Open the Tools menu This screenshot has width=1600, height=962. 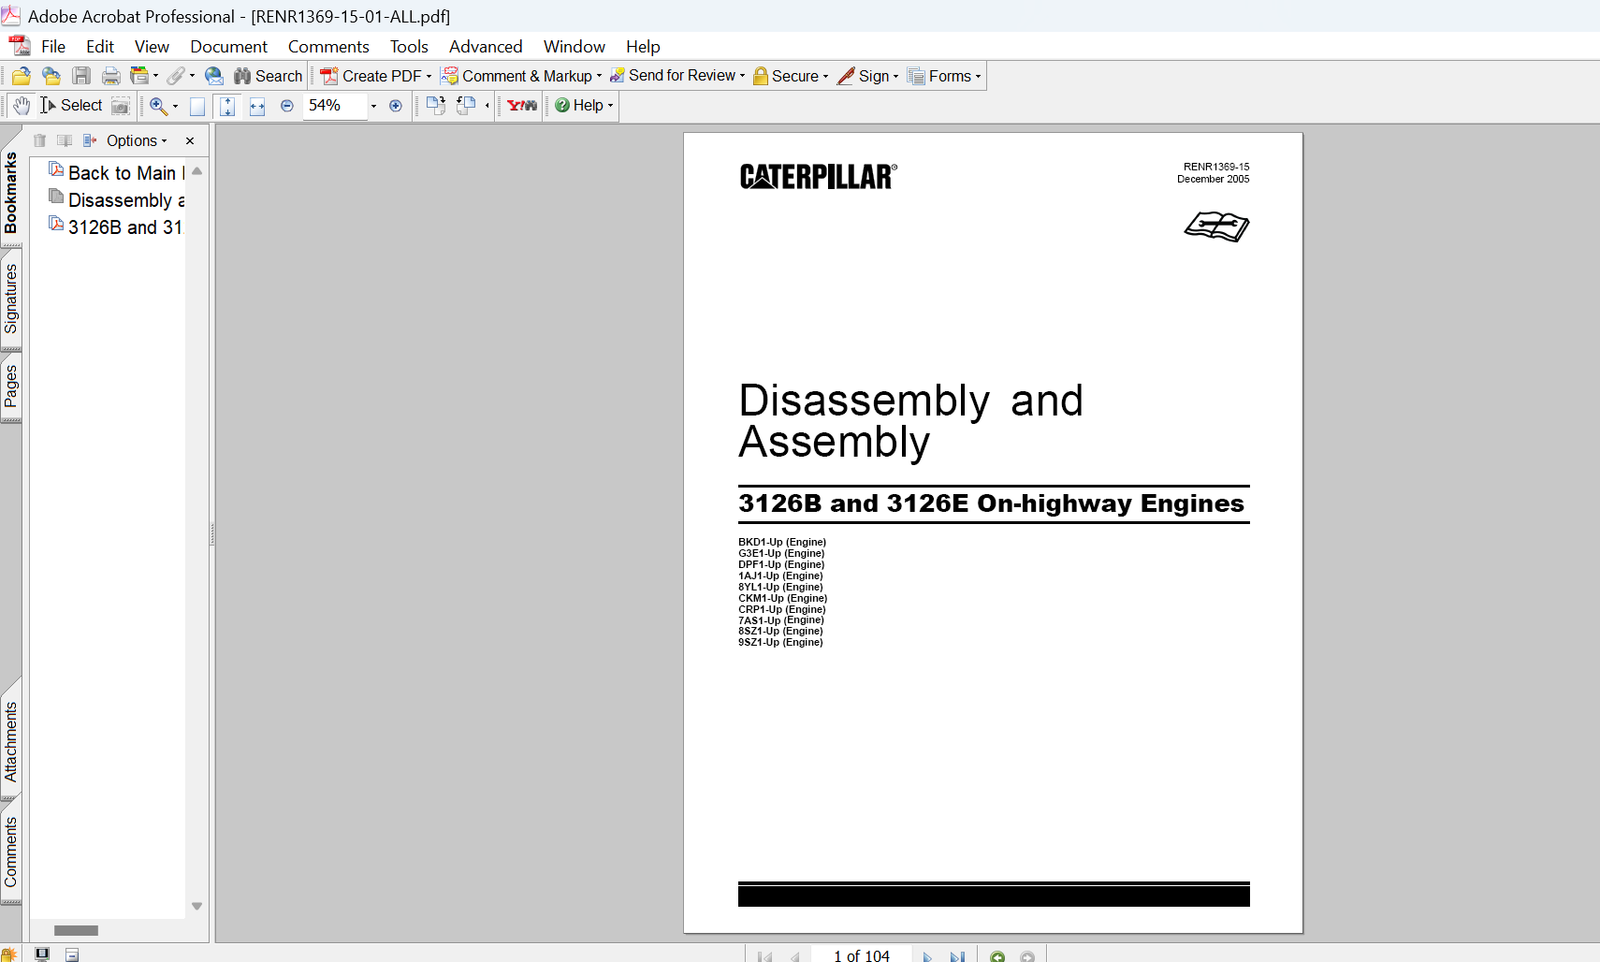click(x=409, y=46)
